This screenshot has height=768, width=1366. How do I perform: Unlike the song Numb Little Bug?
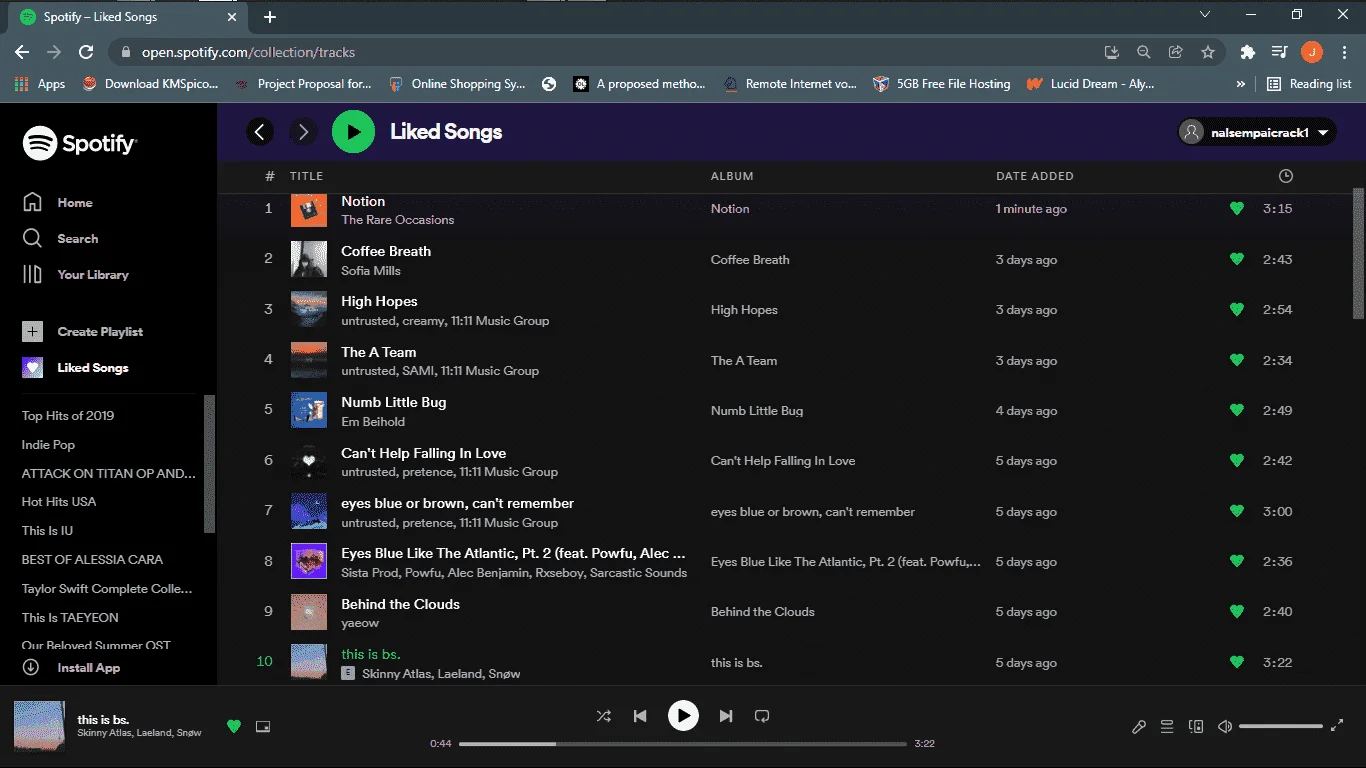point(1237,410)
